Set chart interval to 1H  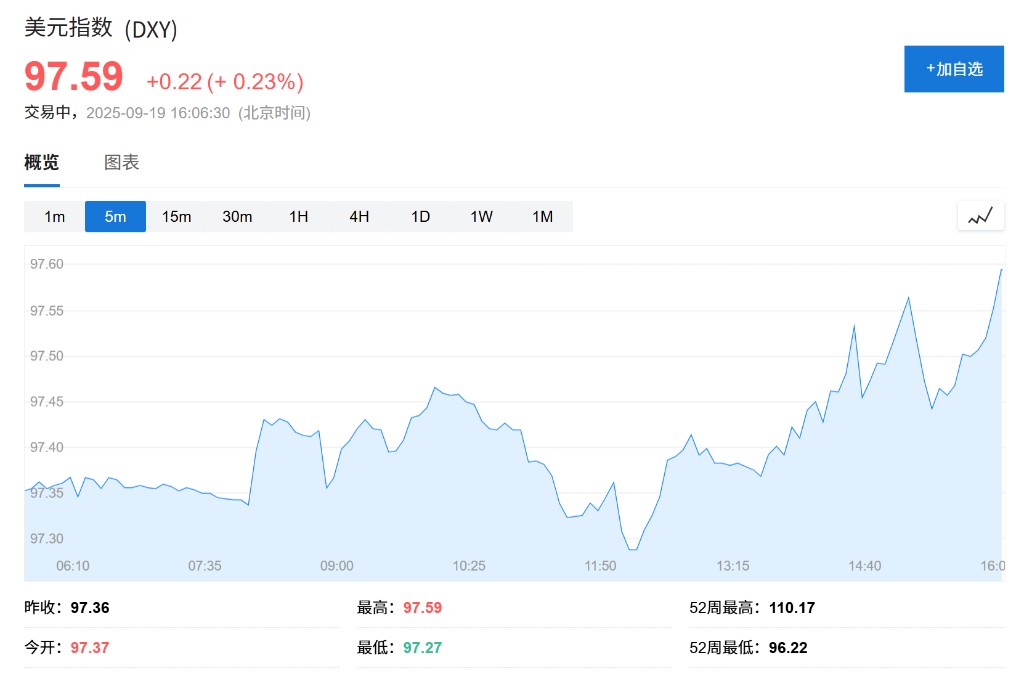point(298,217)
